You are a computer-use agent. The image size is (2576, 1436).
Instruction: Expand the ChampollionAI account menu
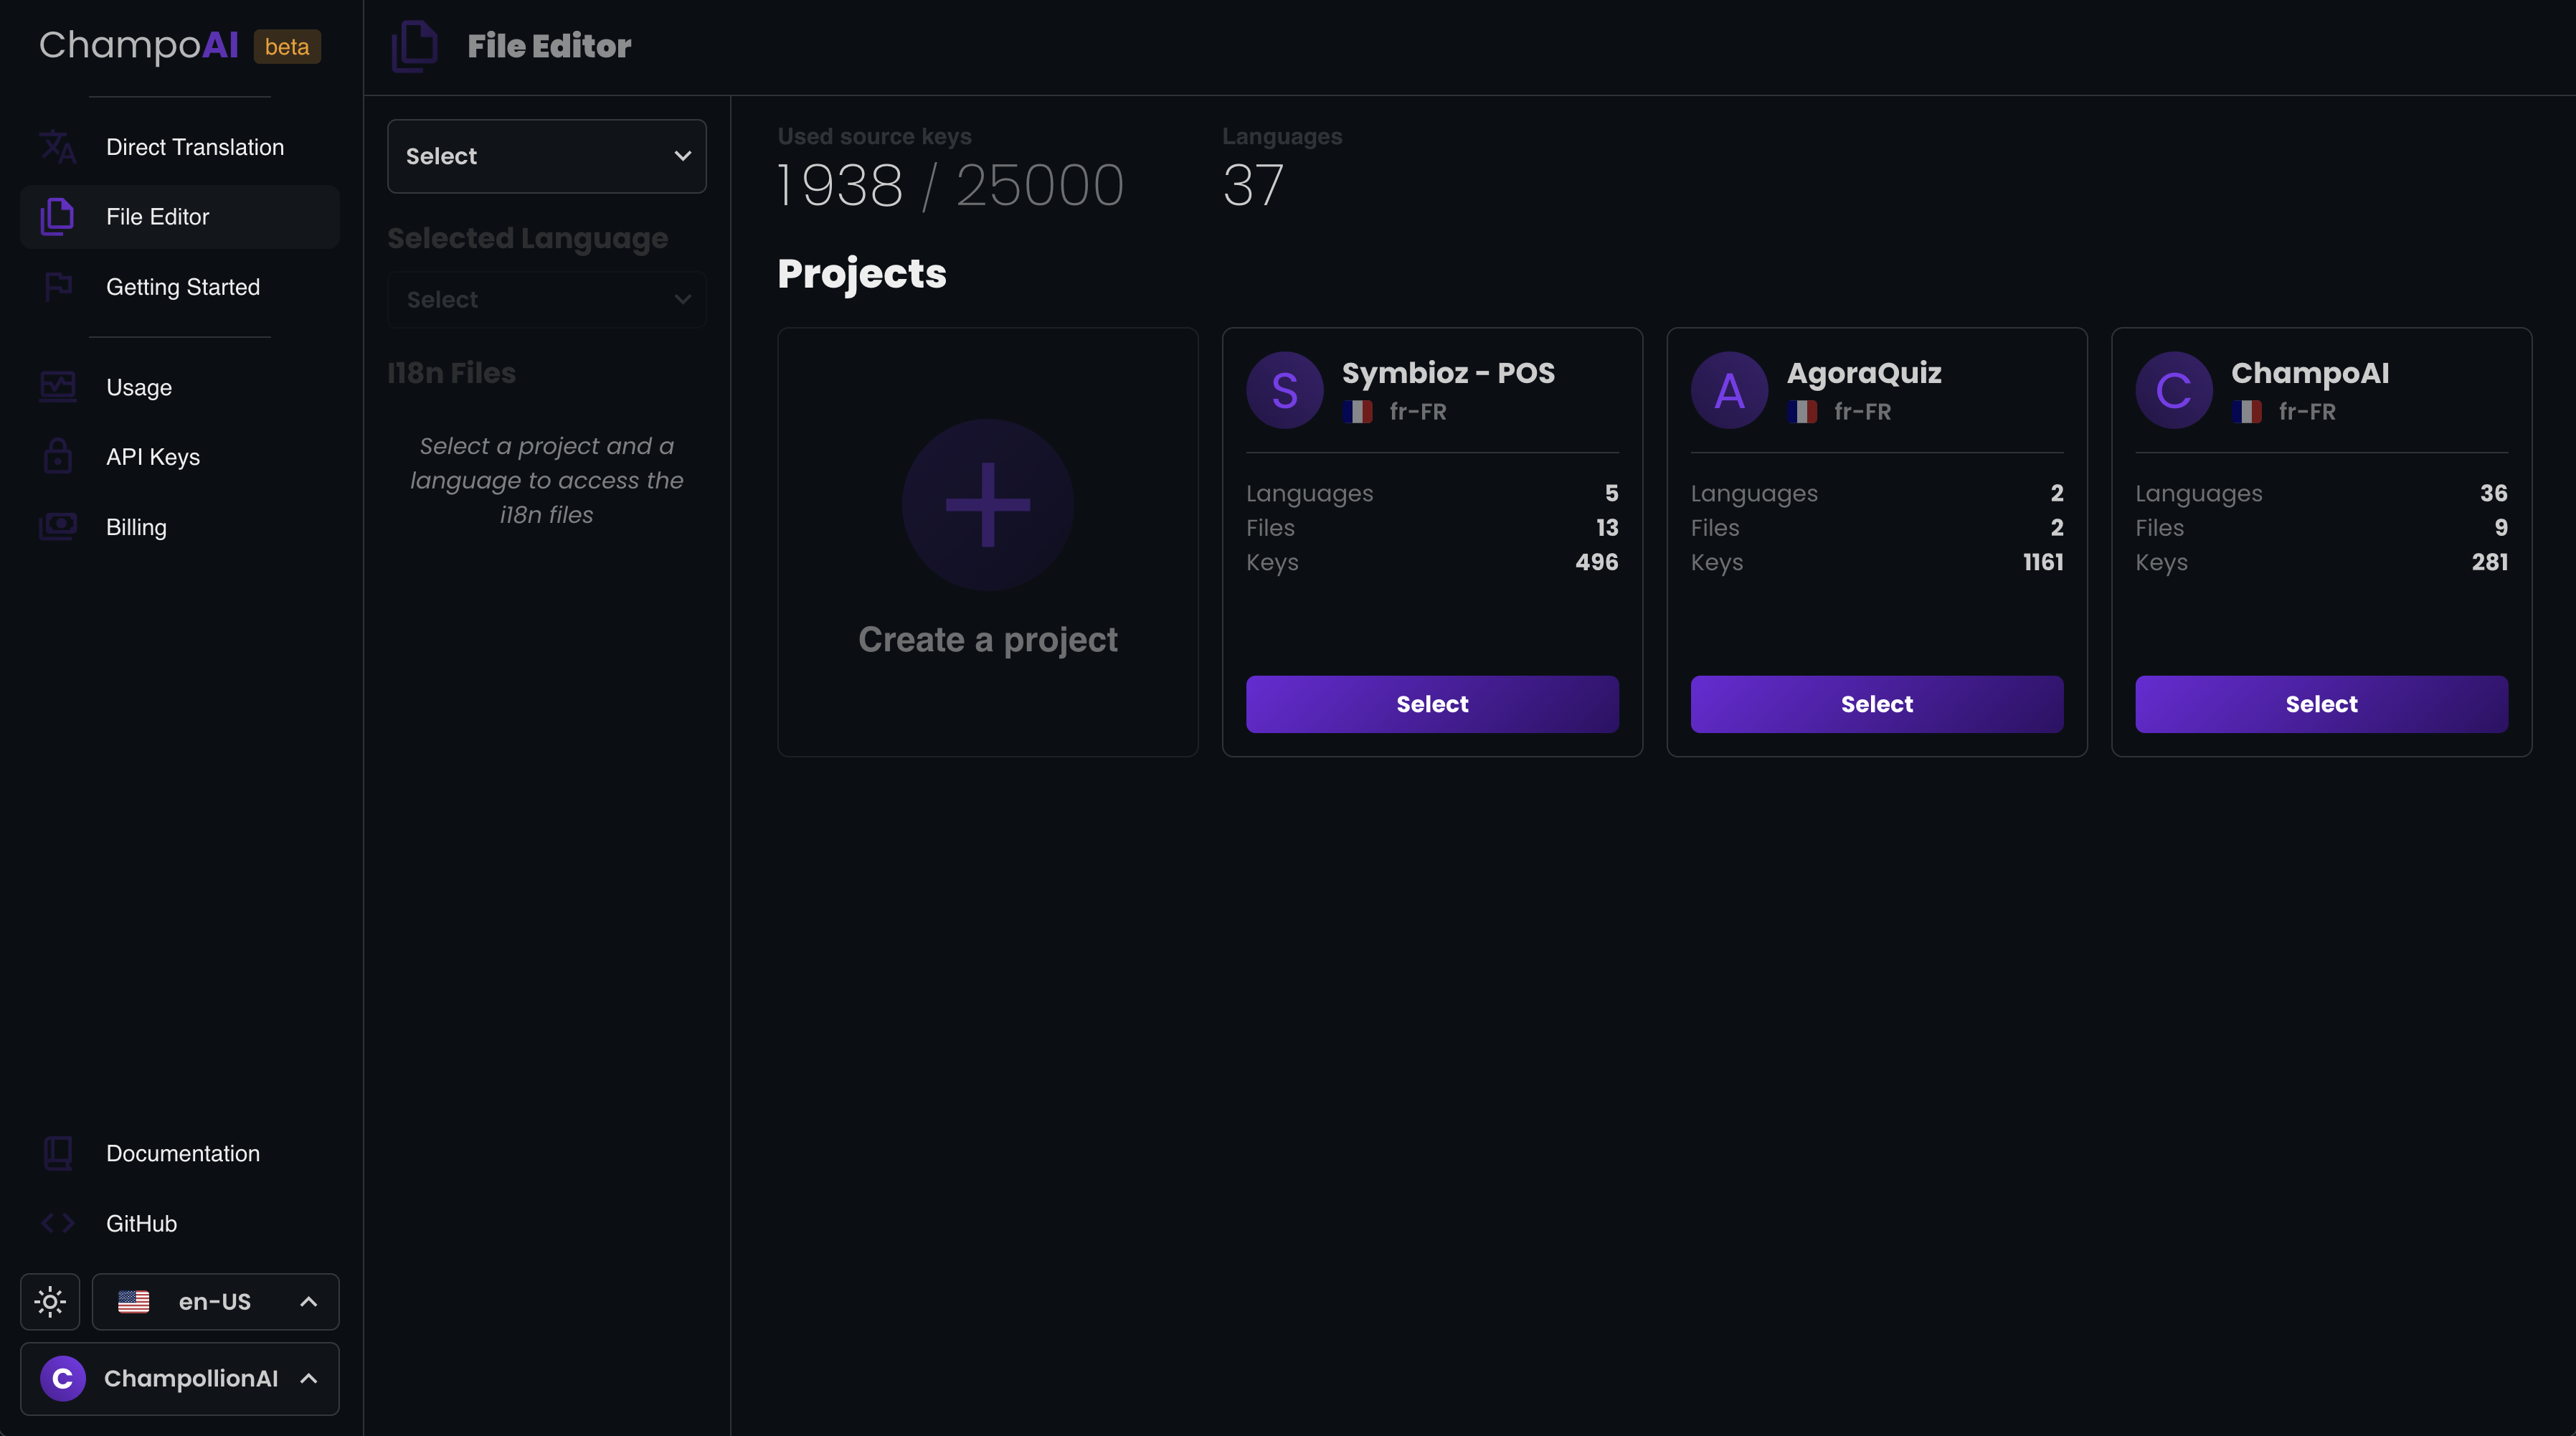tap(180, 1378)
